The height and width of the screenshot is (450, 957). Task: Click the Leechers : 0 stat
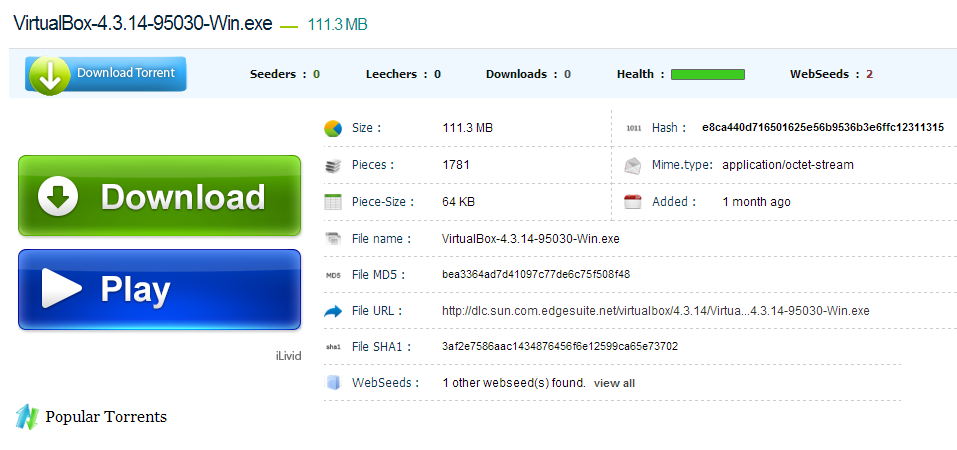[x=403, y=74]
